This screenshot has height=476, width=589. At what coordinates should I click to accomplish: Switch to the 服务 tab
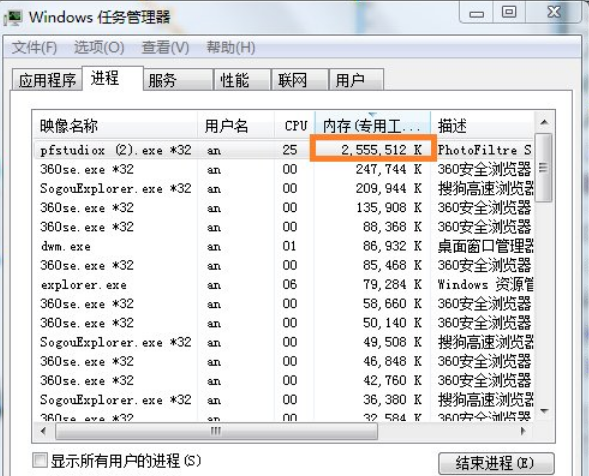[x=178, y=80]
